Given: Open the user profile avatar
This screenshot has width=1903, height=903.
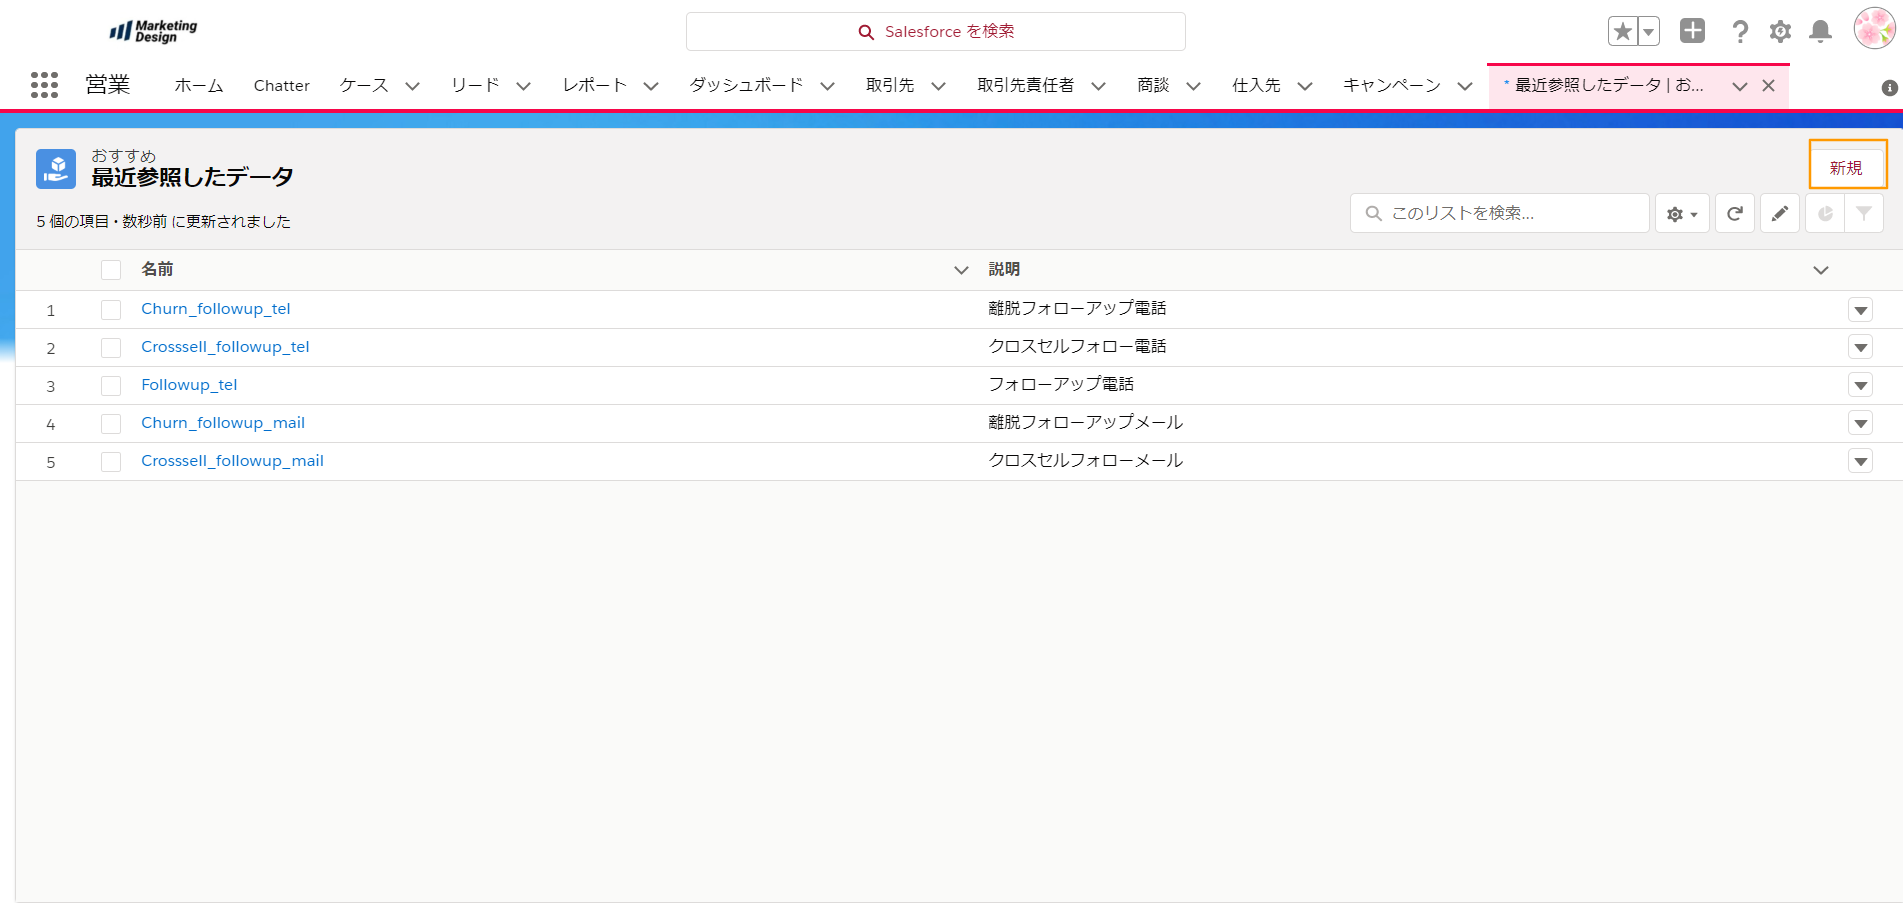Looking at the screenshot, I should tap(1874, 29).
